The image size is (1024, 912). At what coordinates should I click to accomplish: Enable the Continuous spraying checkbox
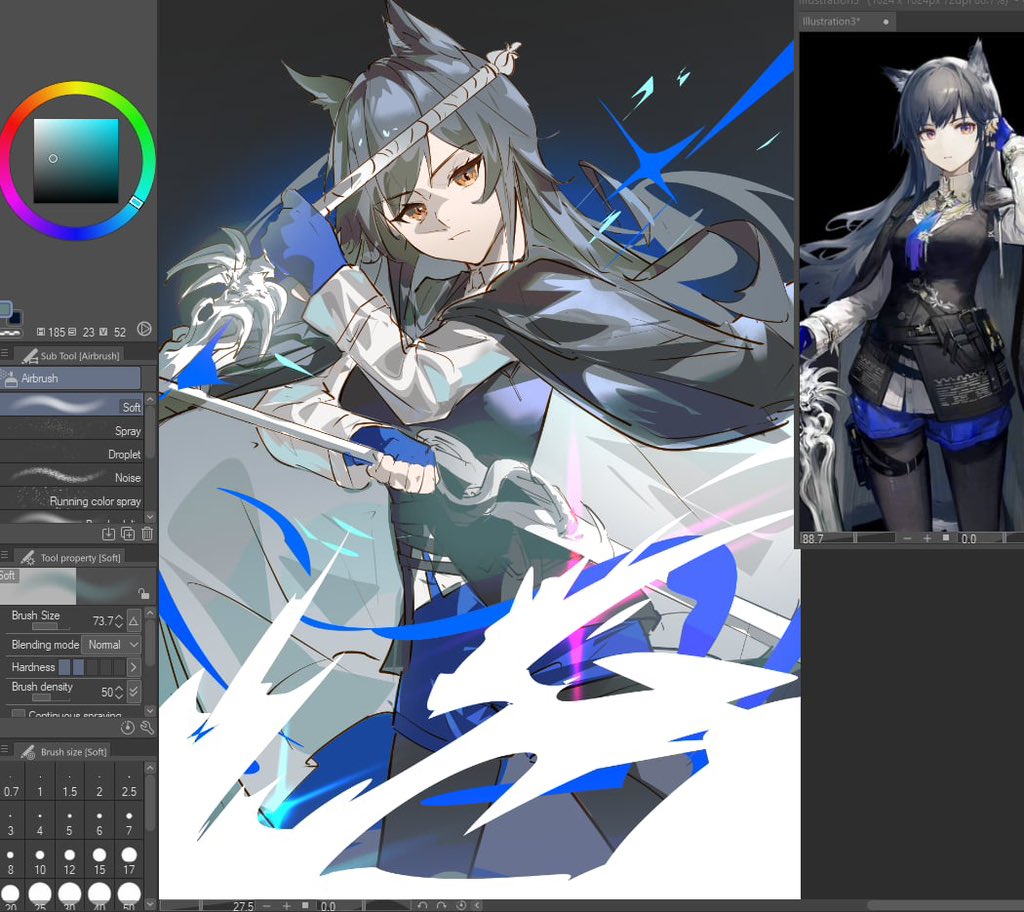point(19,714)
